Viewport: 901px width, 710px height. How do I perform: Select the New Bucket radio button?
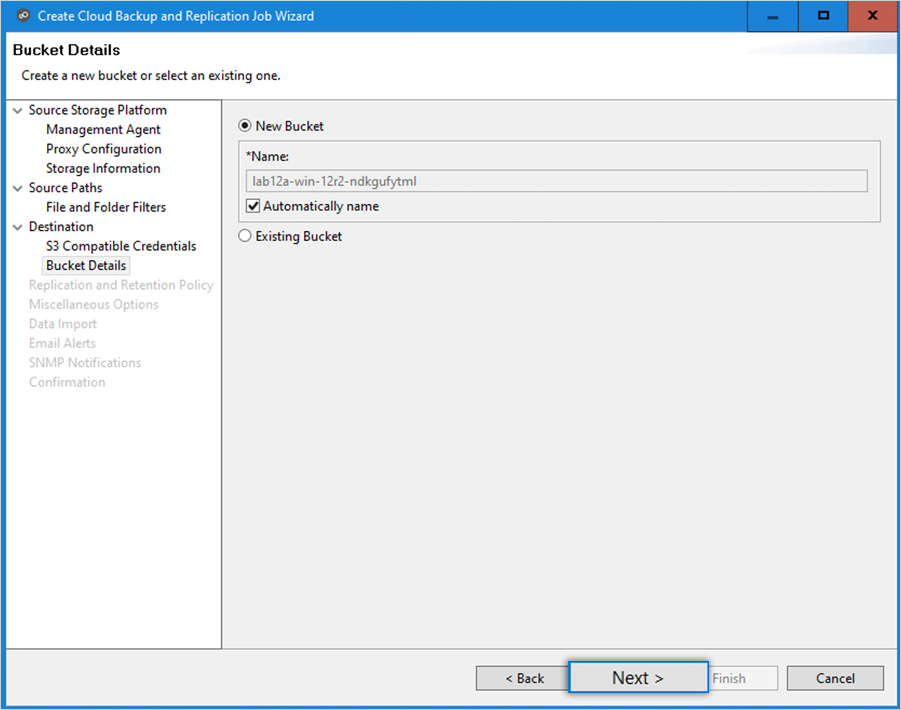245,126
